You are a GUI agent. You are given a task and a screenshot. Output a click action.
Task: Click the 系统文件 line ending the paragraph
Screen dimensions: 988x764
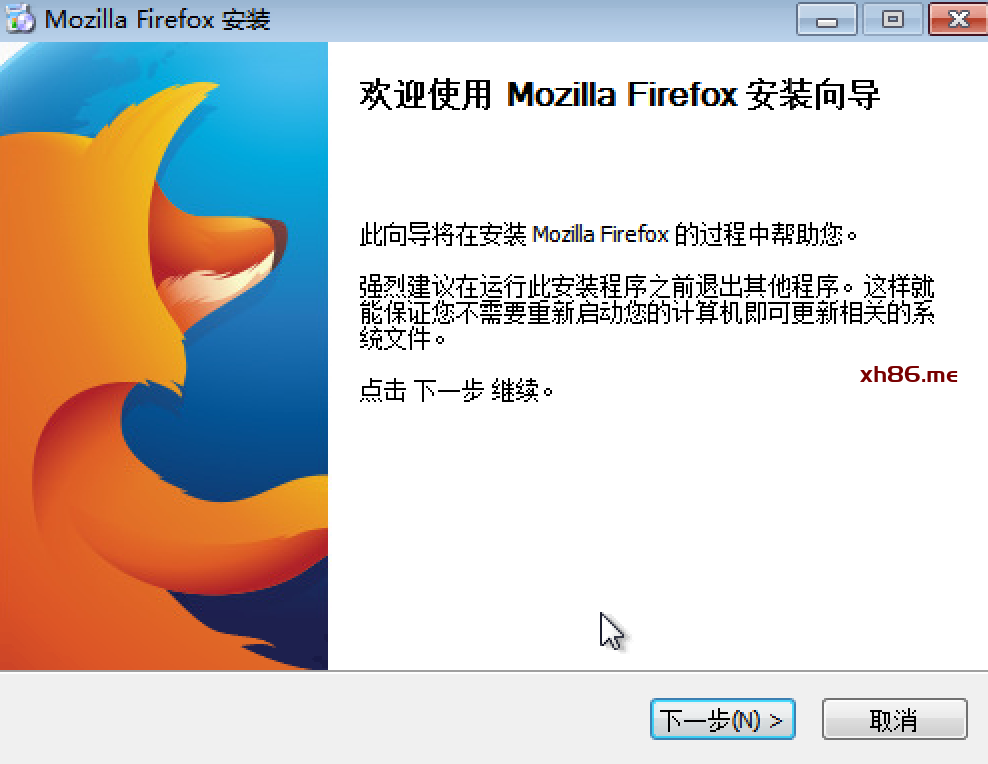pos(402,339)
